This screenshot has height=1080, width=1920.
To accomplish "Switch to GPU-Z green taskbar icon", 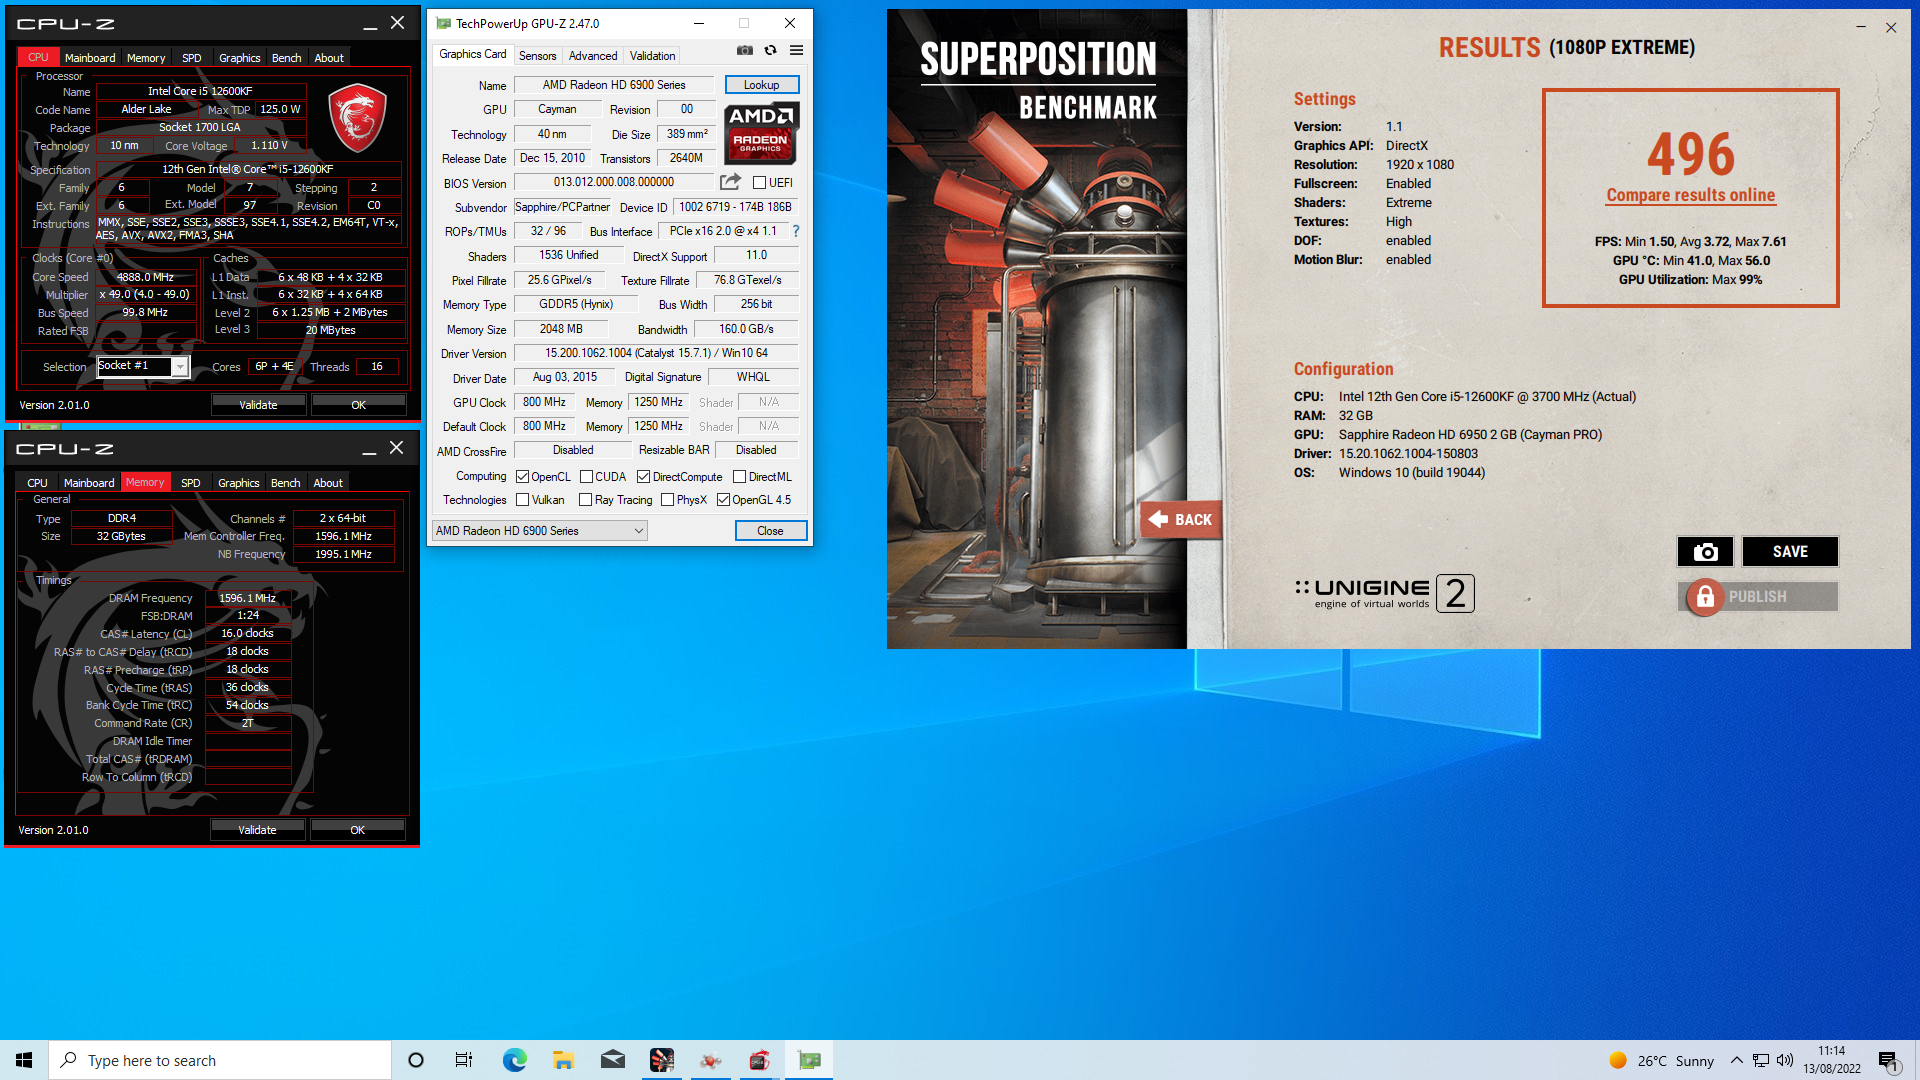I will (x=809, y=1060).
